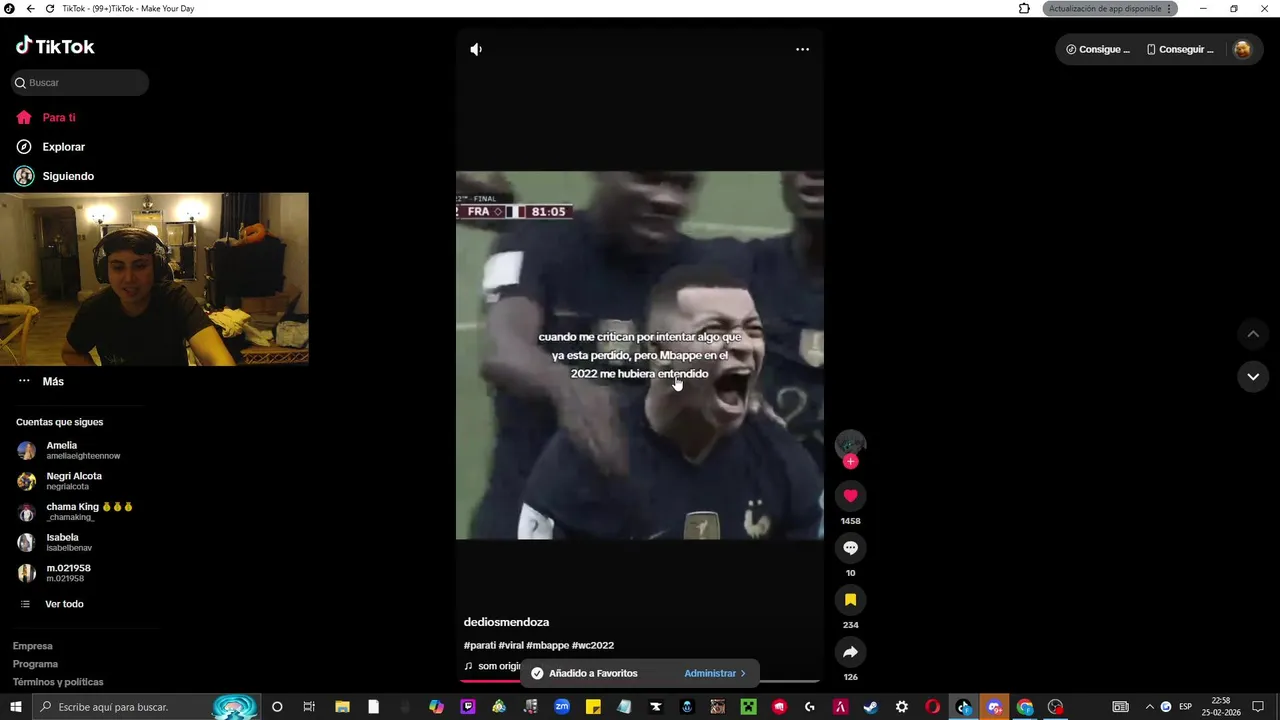Click the Mbappe video to pause
Image resolution: width=1280 pixels, height=720 pixels.
(x=640, y=355)
